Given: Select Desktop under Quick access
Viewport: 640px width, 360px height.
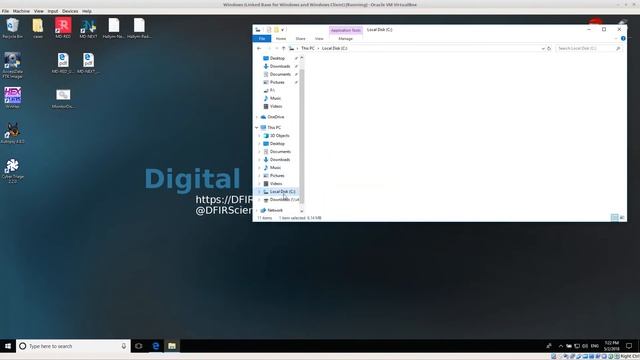Looking at the screenshot, I should (278, 58).
